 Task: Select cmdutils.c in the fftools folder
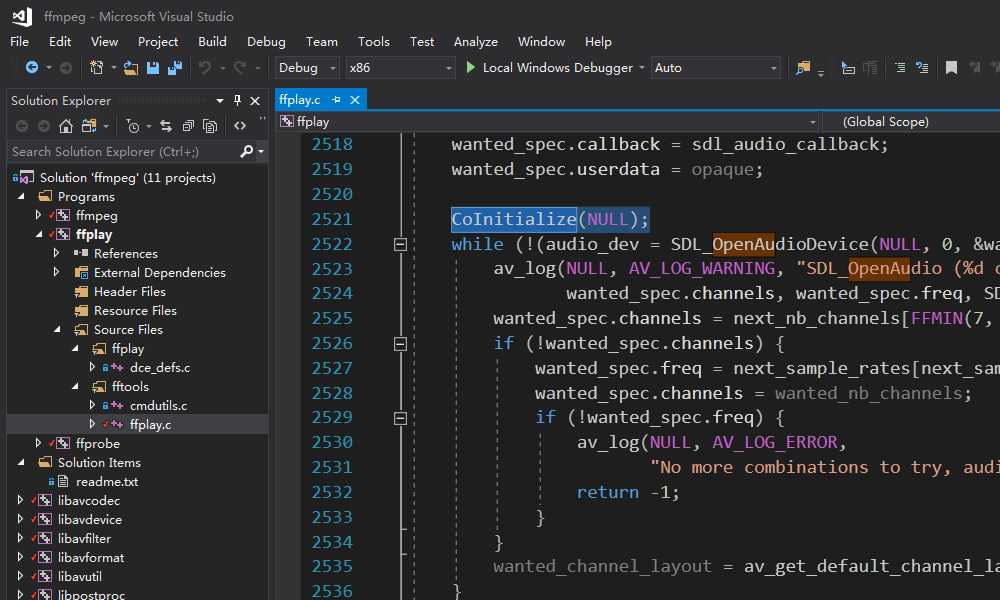click(159, 405)
